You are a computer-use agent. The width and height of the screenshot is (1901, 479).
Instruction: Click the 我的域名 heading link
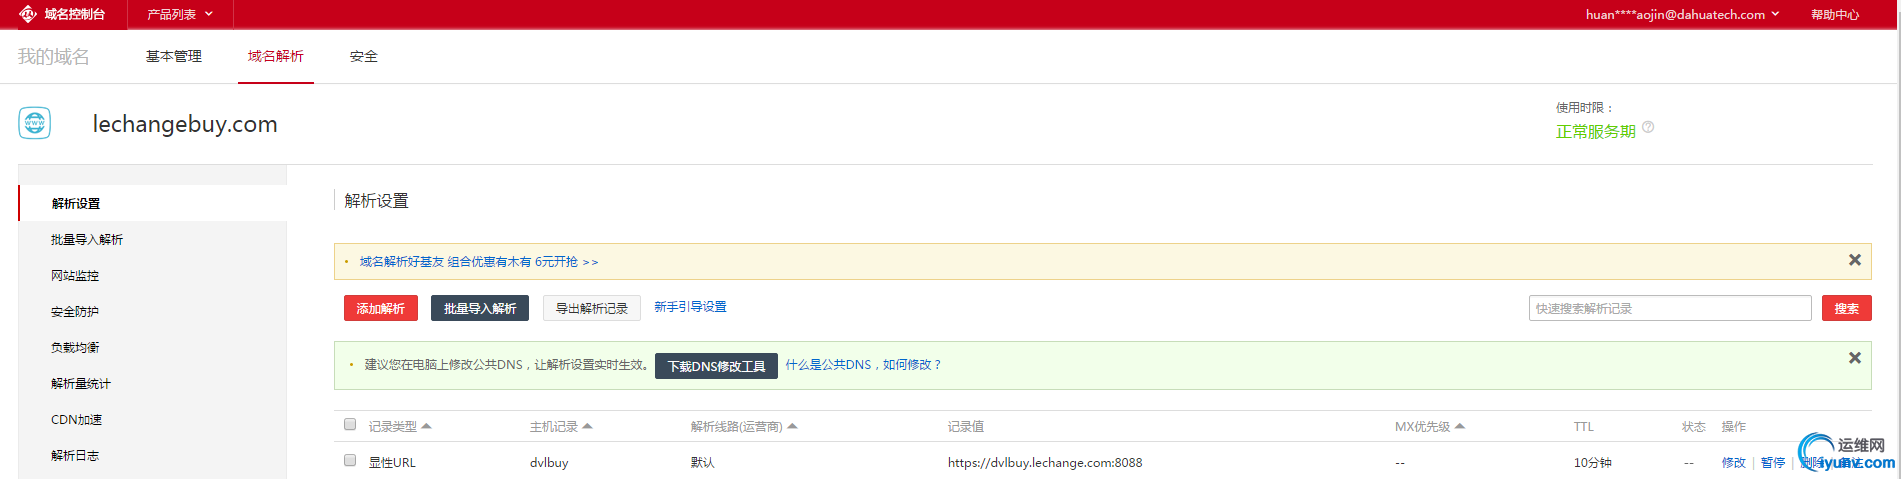(54, 57)
